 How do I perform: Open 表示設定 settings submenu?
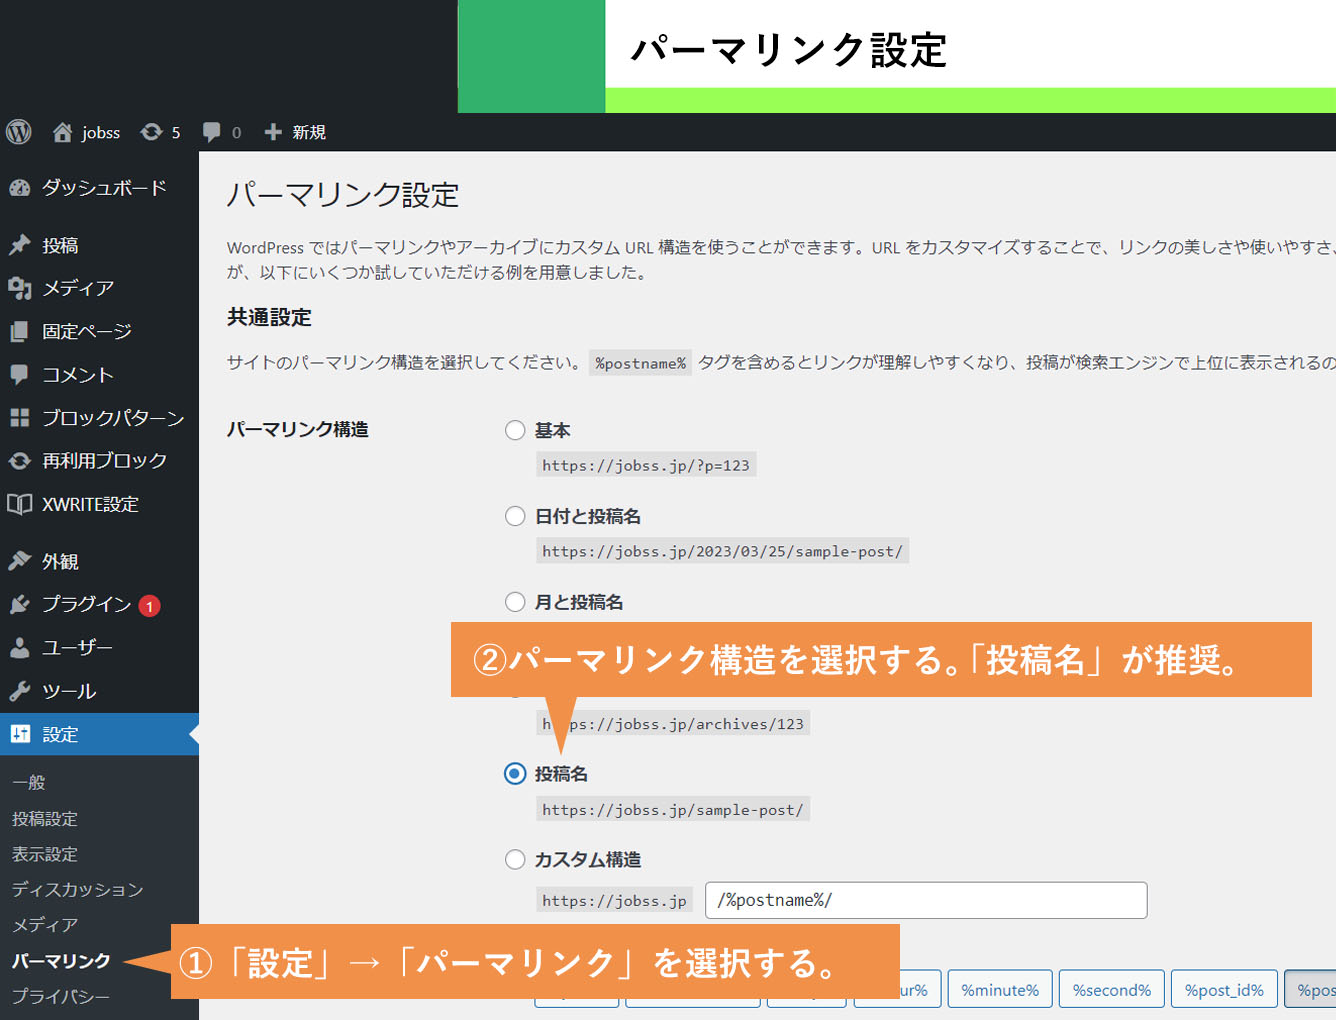tap(45, 854)
